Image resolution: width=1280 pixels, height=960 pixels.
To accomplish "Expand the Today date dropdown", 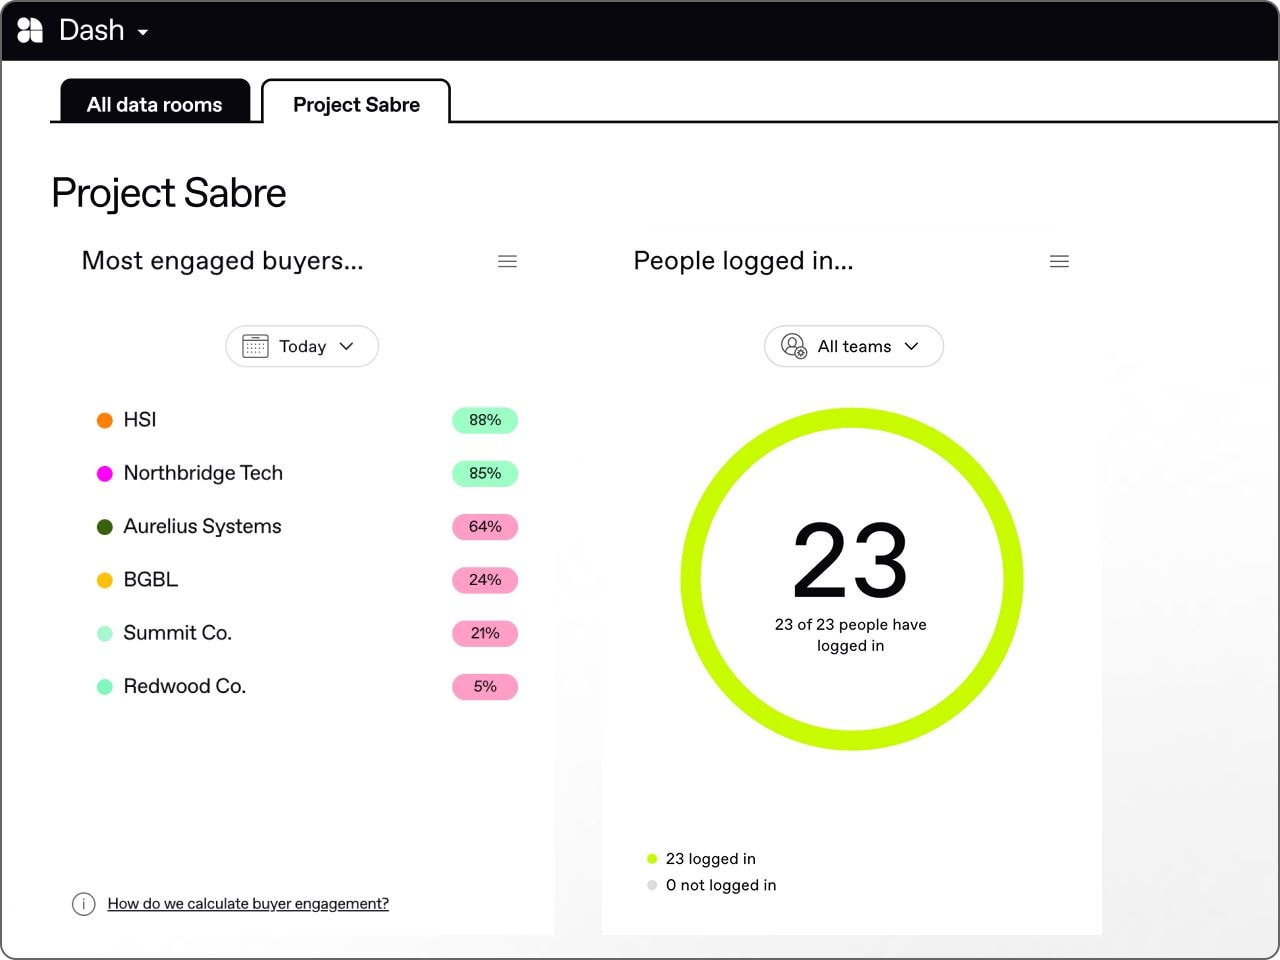I will click(x=346, y=346).
